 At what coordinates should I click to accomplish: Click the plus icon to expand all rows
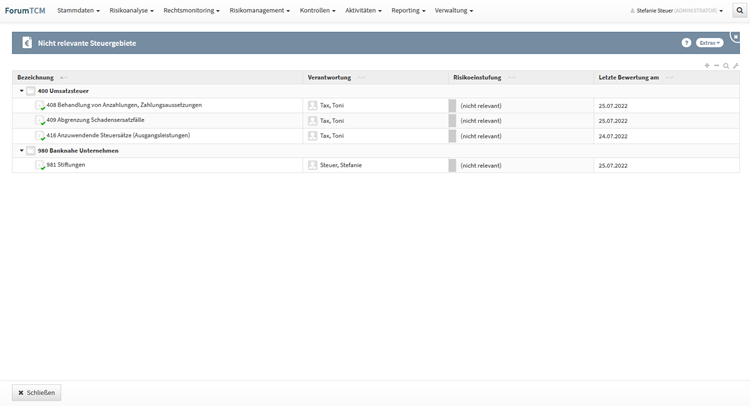tap(707, 66)
